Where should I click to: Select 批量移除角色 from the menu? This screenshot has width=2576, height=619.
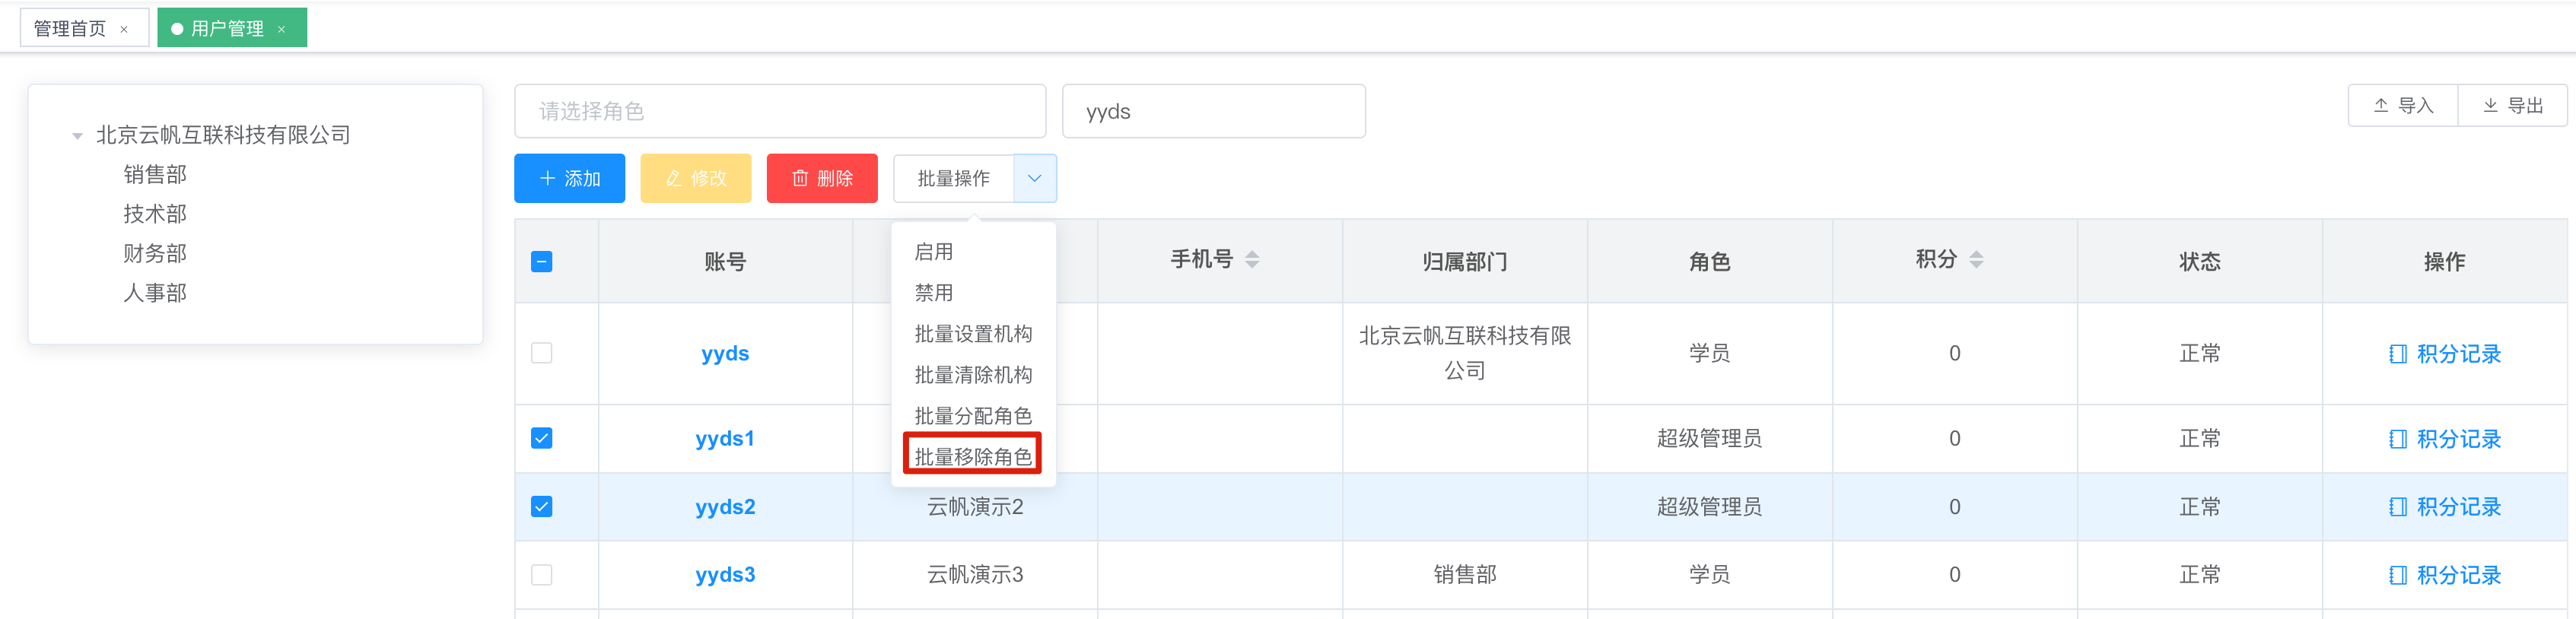(x=973, y=456)
